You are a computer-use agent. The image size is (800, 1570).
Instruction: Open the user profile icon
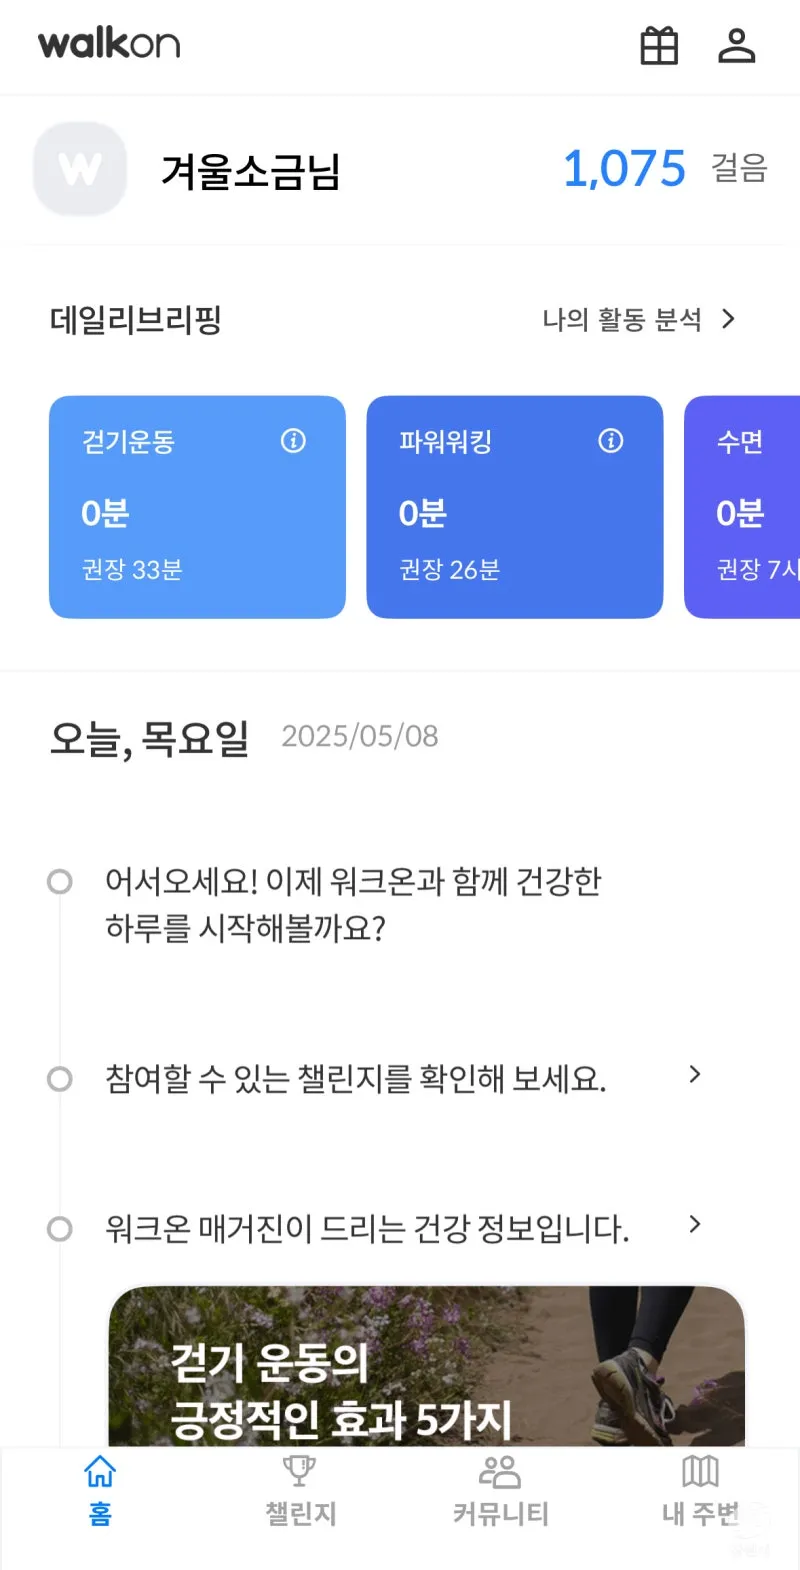737,46
